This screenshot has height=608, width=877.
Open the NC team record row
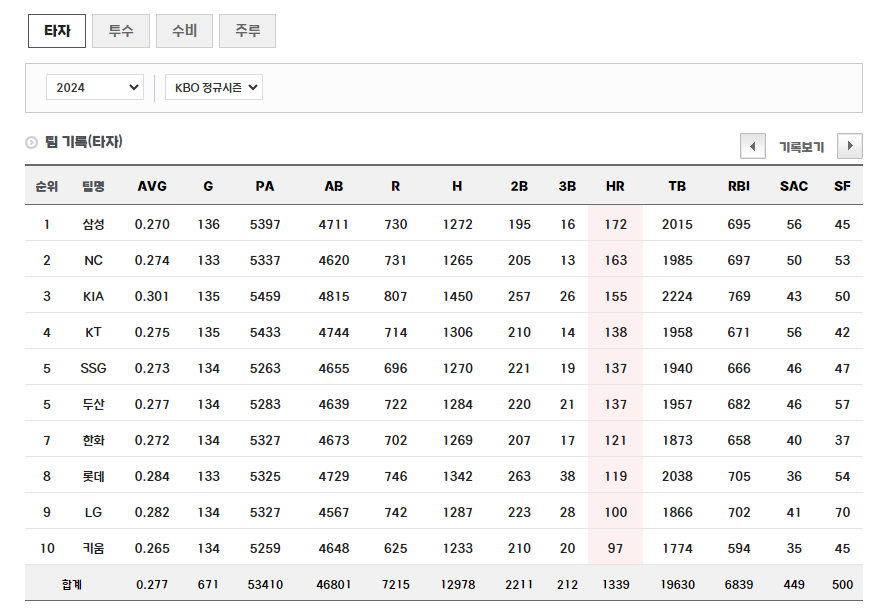pyautogui.click(x=94, y=260)
